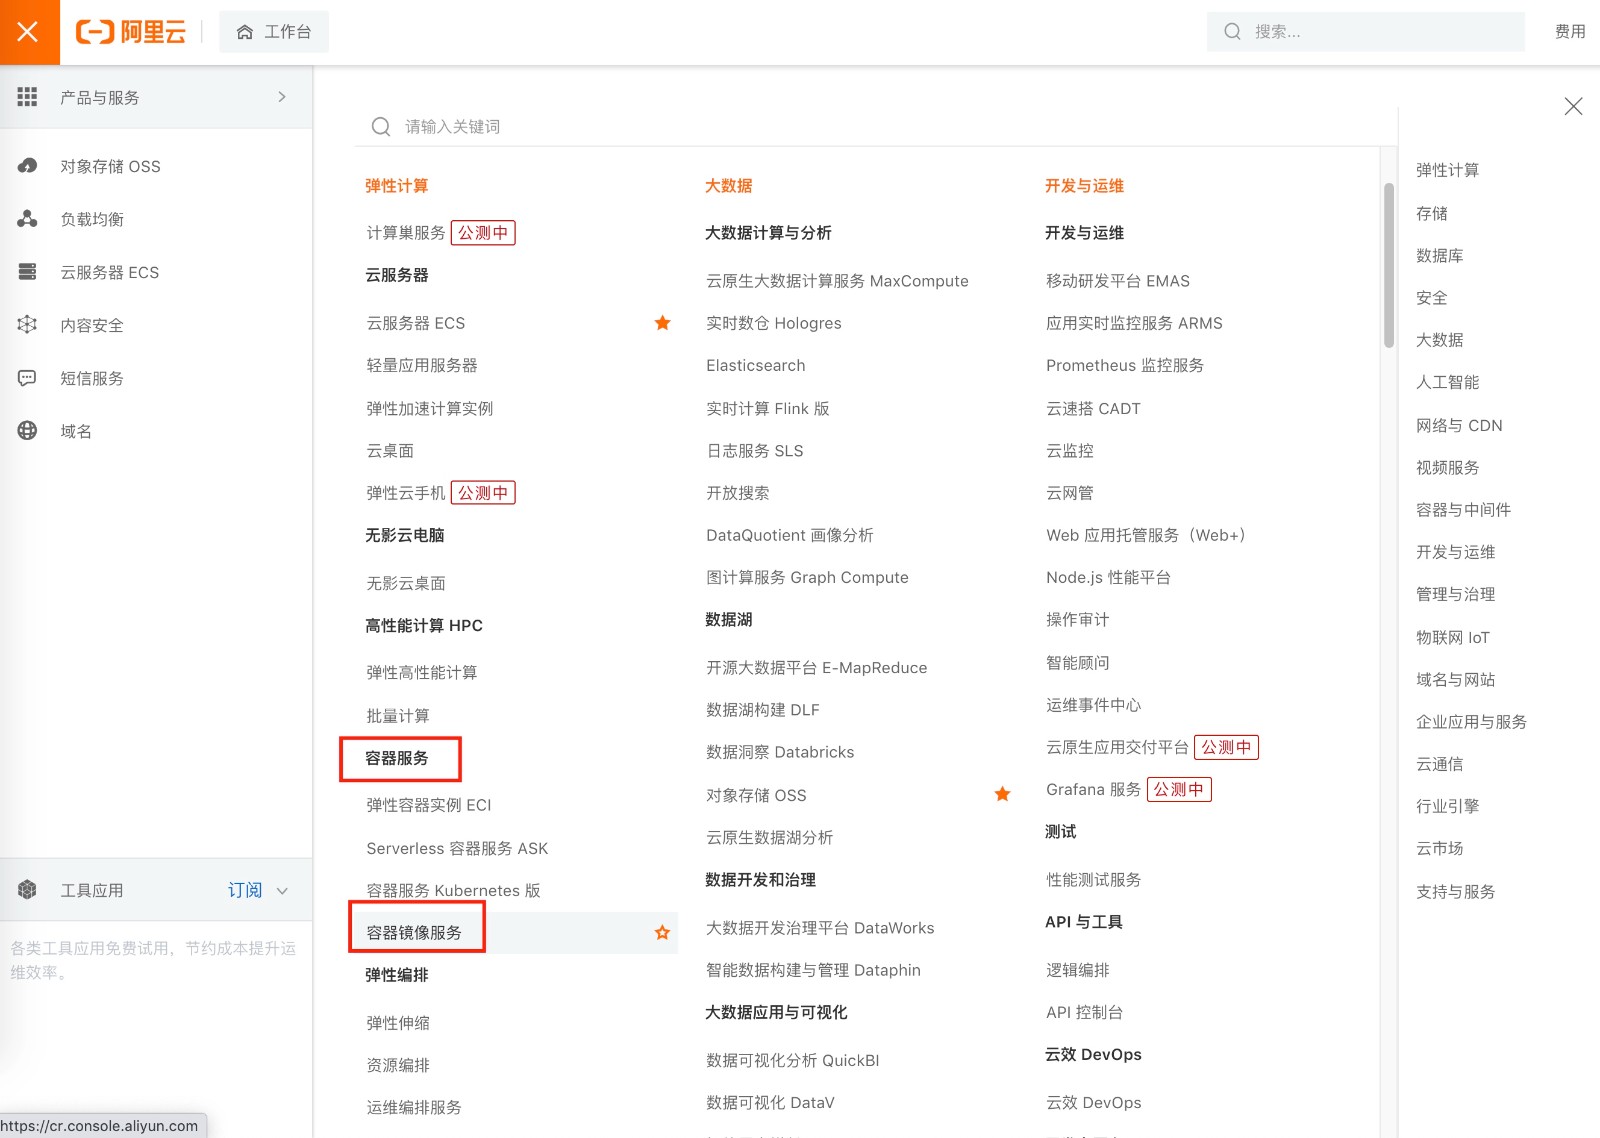Star 容器镜像服务 as favorite
The width and height of the screenshot is (1600, 1138).
(662, 933)
